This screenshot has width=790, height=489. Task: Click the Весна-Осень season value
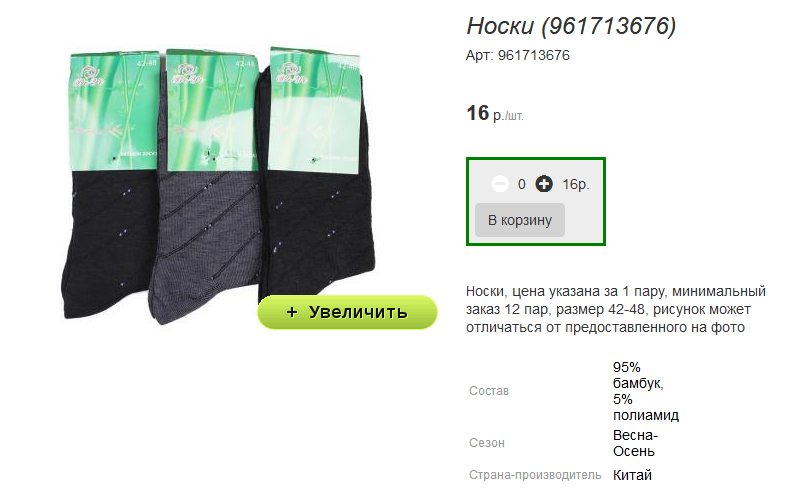pyautogui.click(x=635, y=443)
